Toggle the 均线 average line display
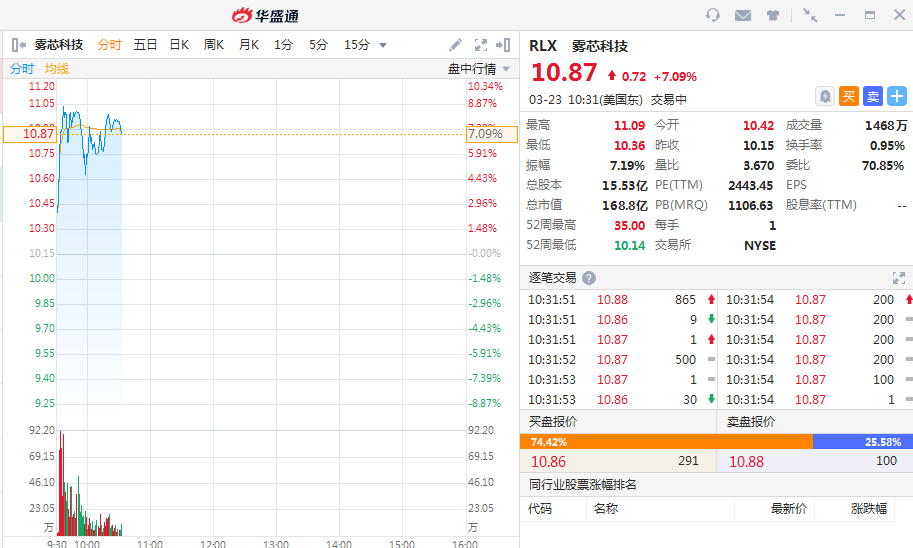The width and height of the screenshot is (913, 548). [57, 69]
